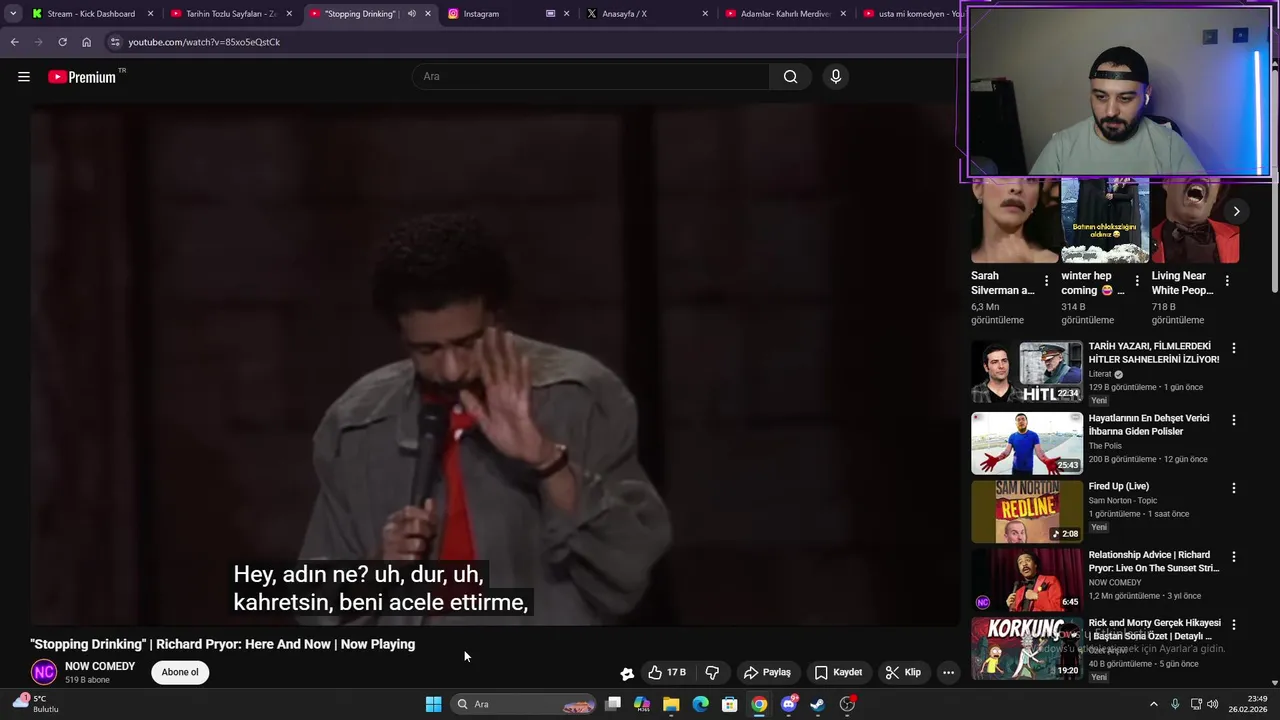The image size is (1280, 720).
Task: Focus the YouTube 'Ara' search field
Action: (x=591, y=76)
